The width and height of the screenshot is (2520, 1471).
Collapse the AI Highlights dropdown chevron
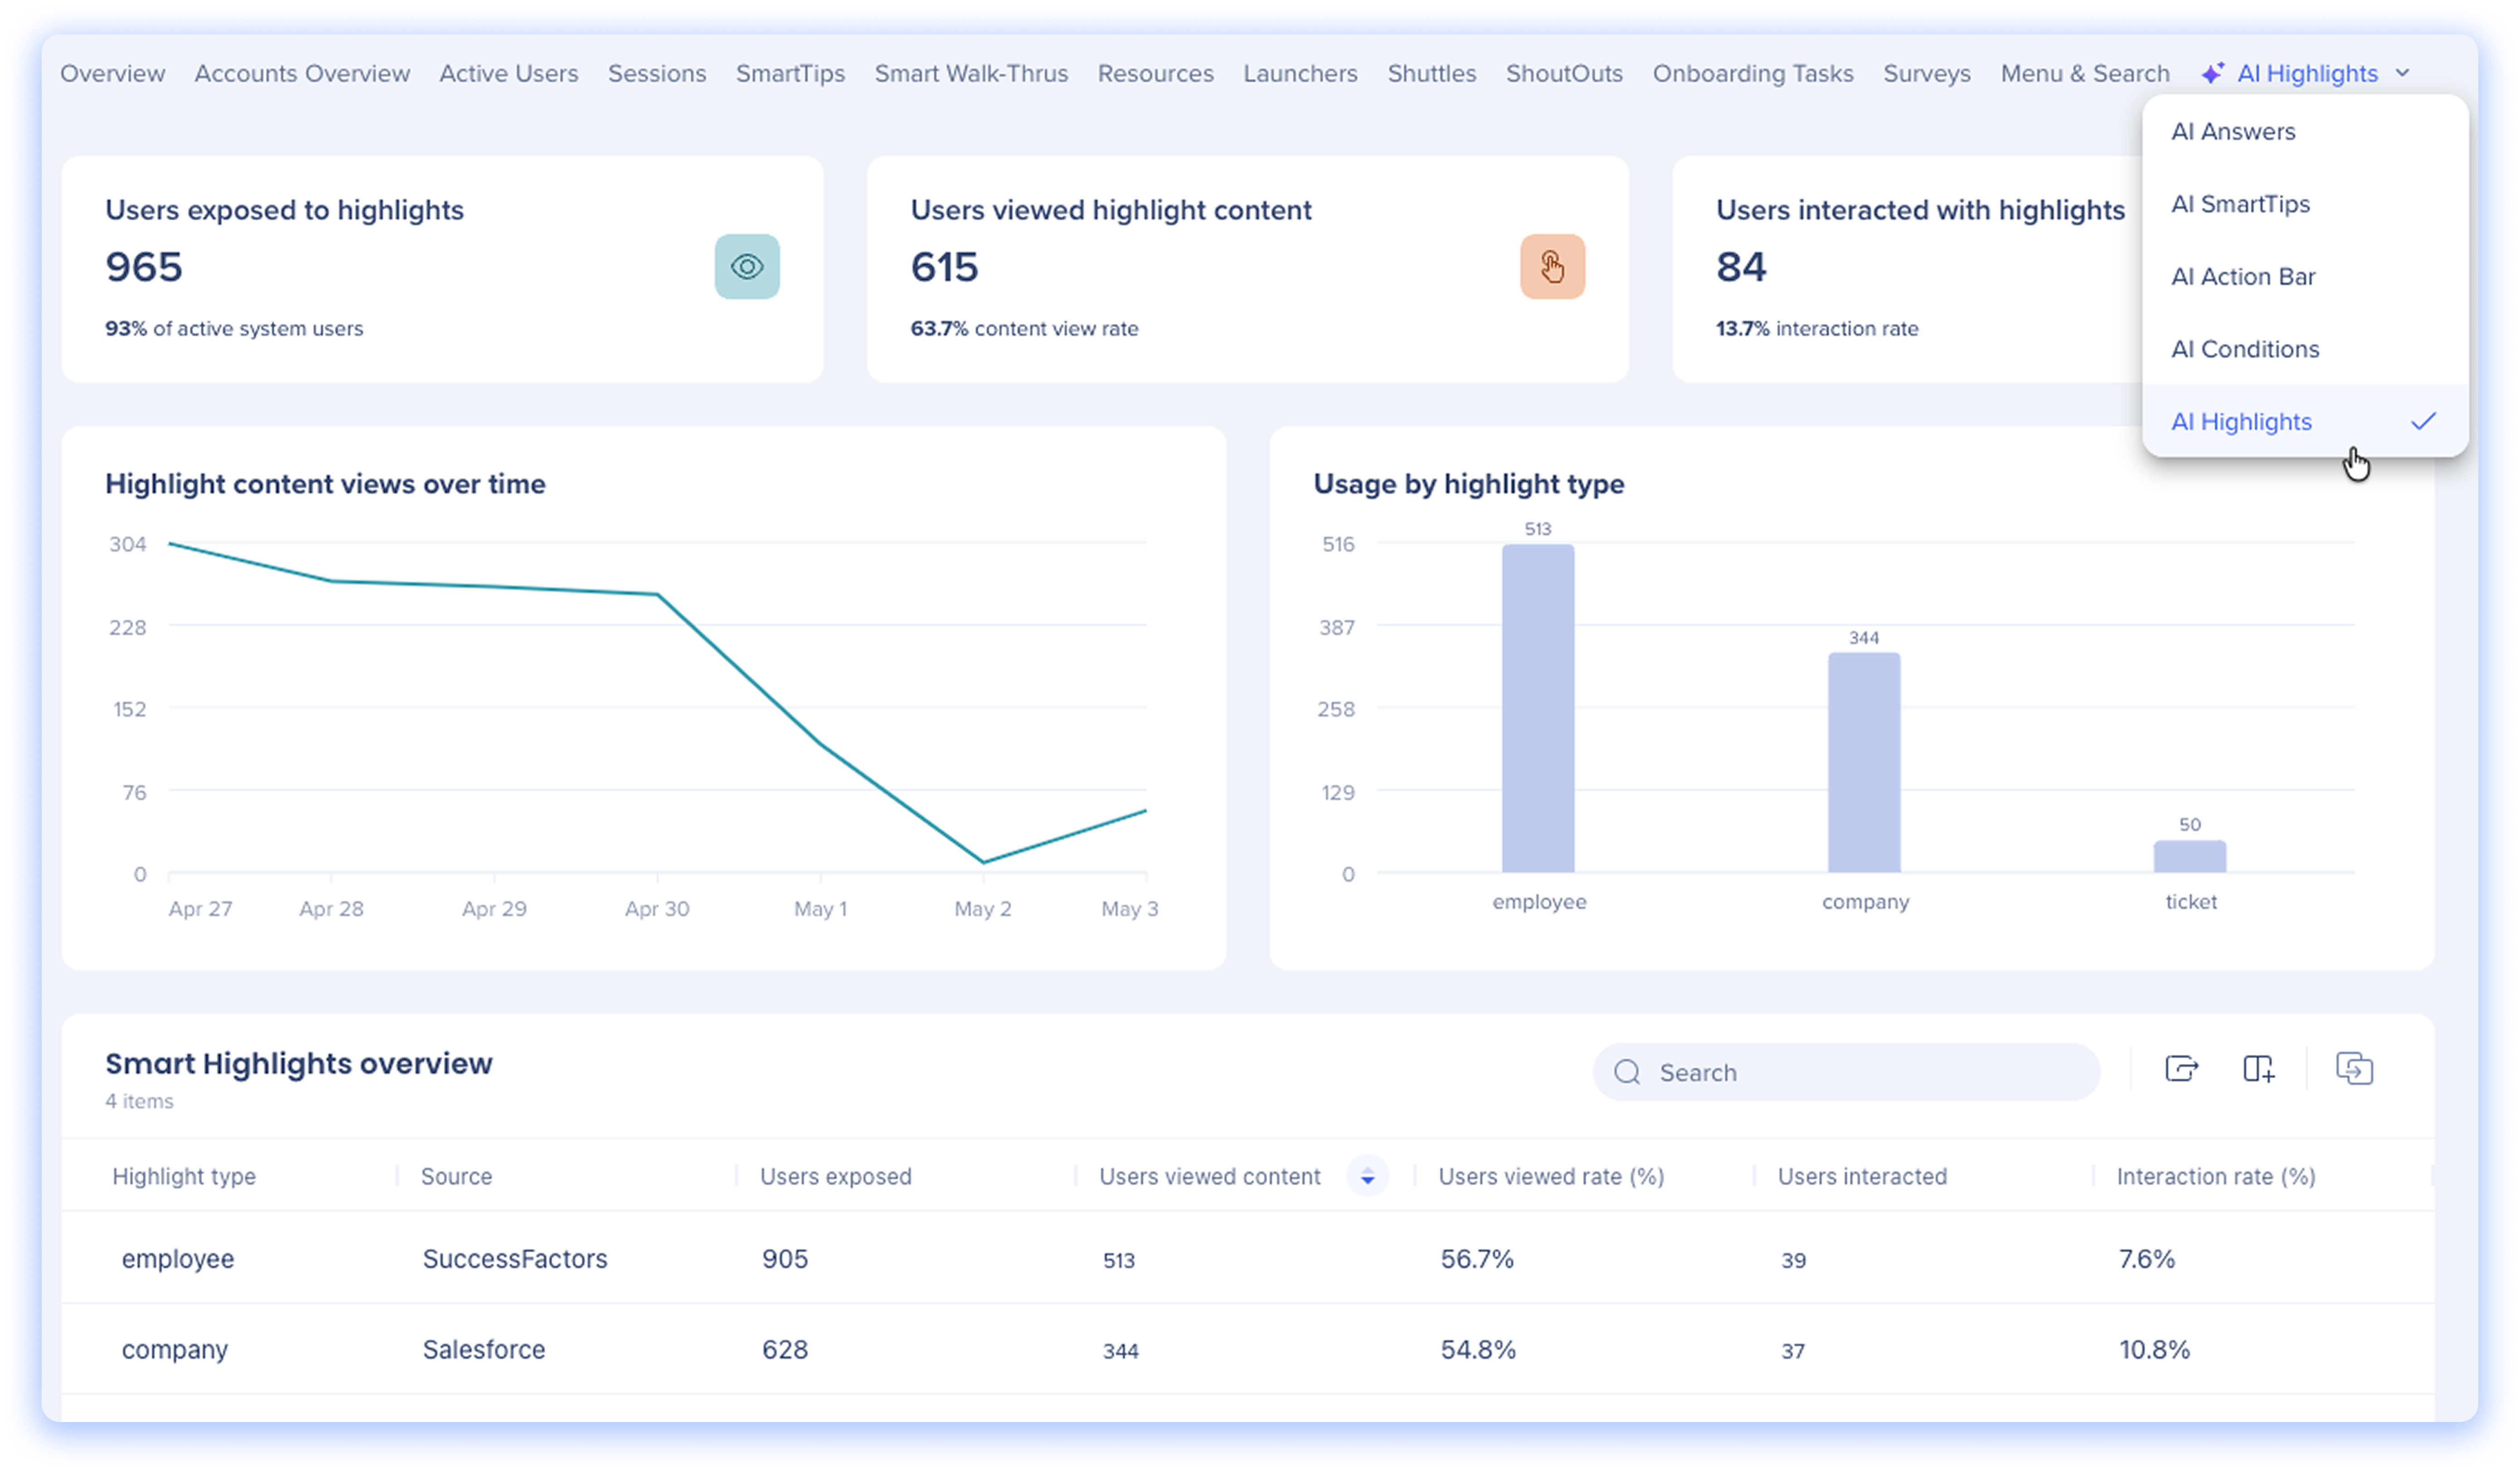(2403, 73)
